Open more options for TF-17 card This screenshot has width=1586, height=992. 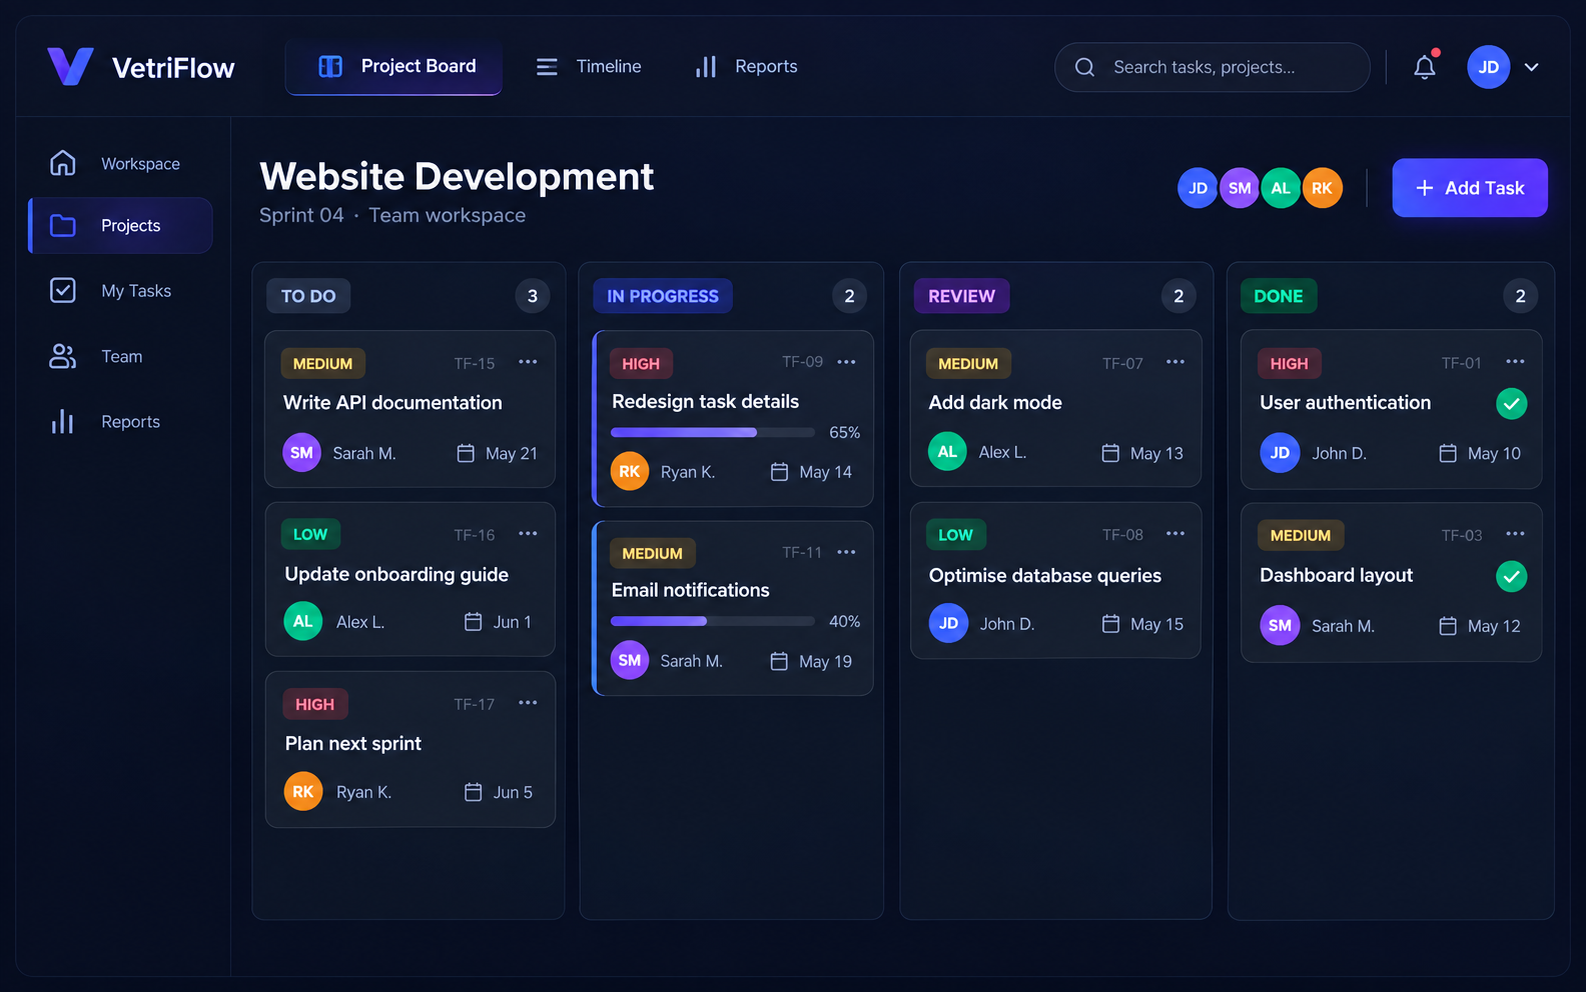(528, 703)
